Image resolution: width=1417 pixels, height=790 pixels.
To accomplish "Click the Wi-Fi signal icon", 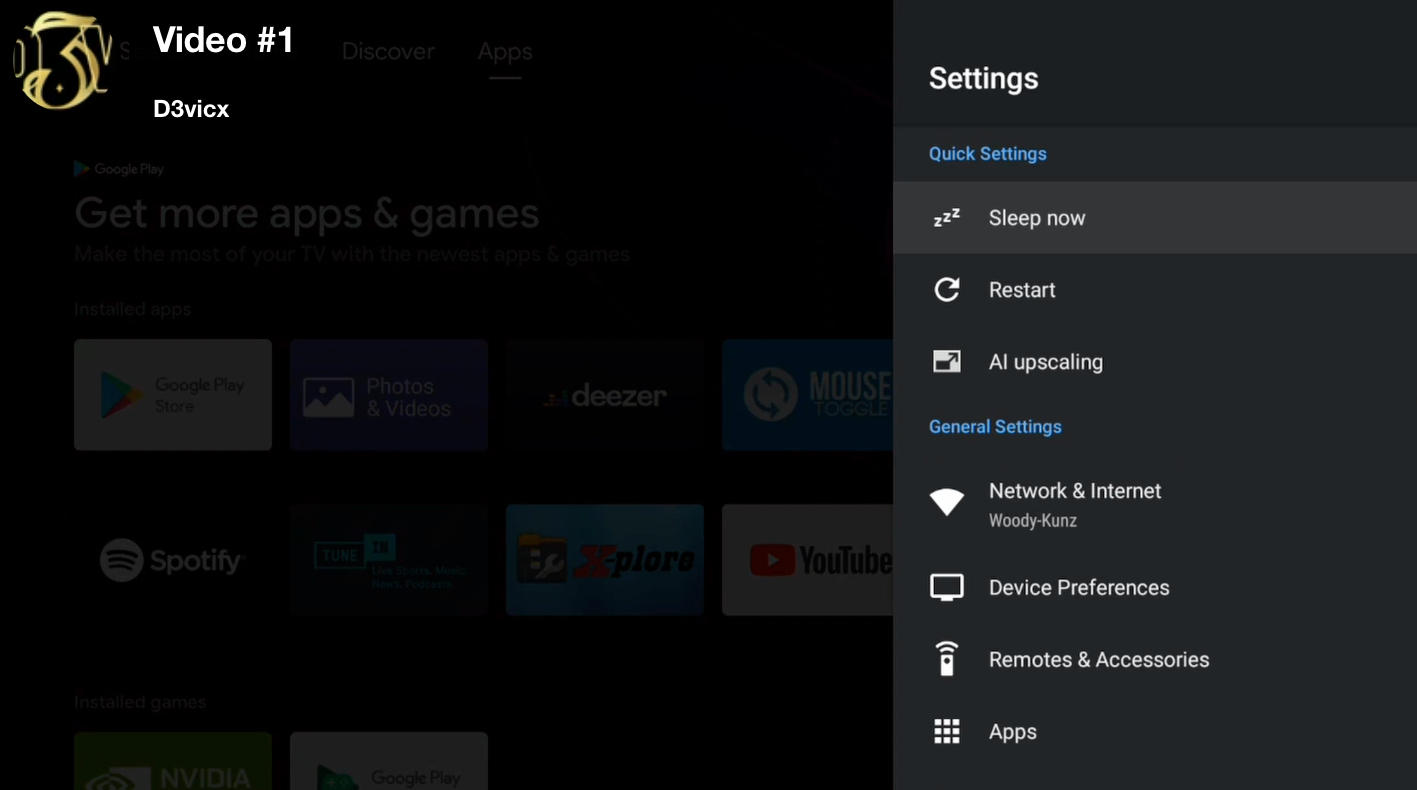I will 946,502.
